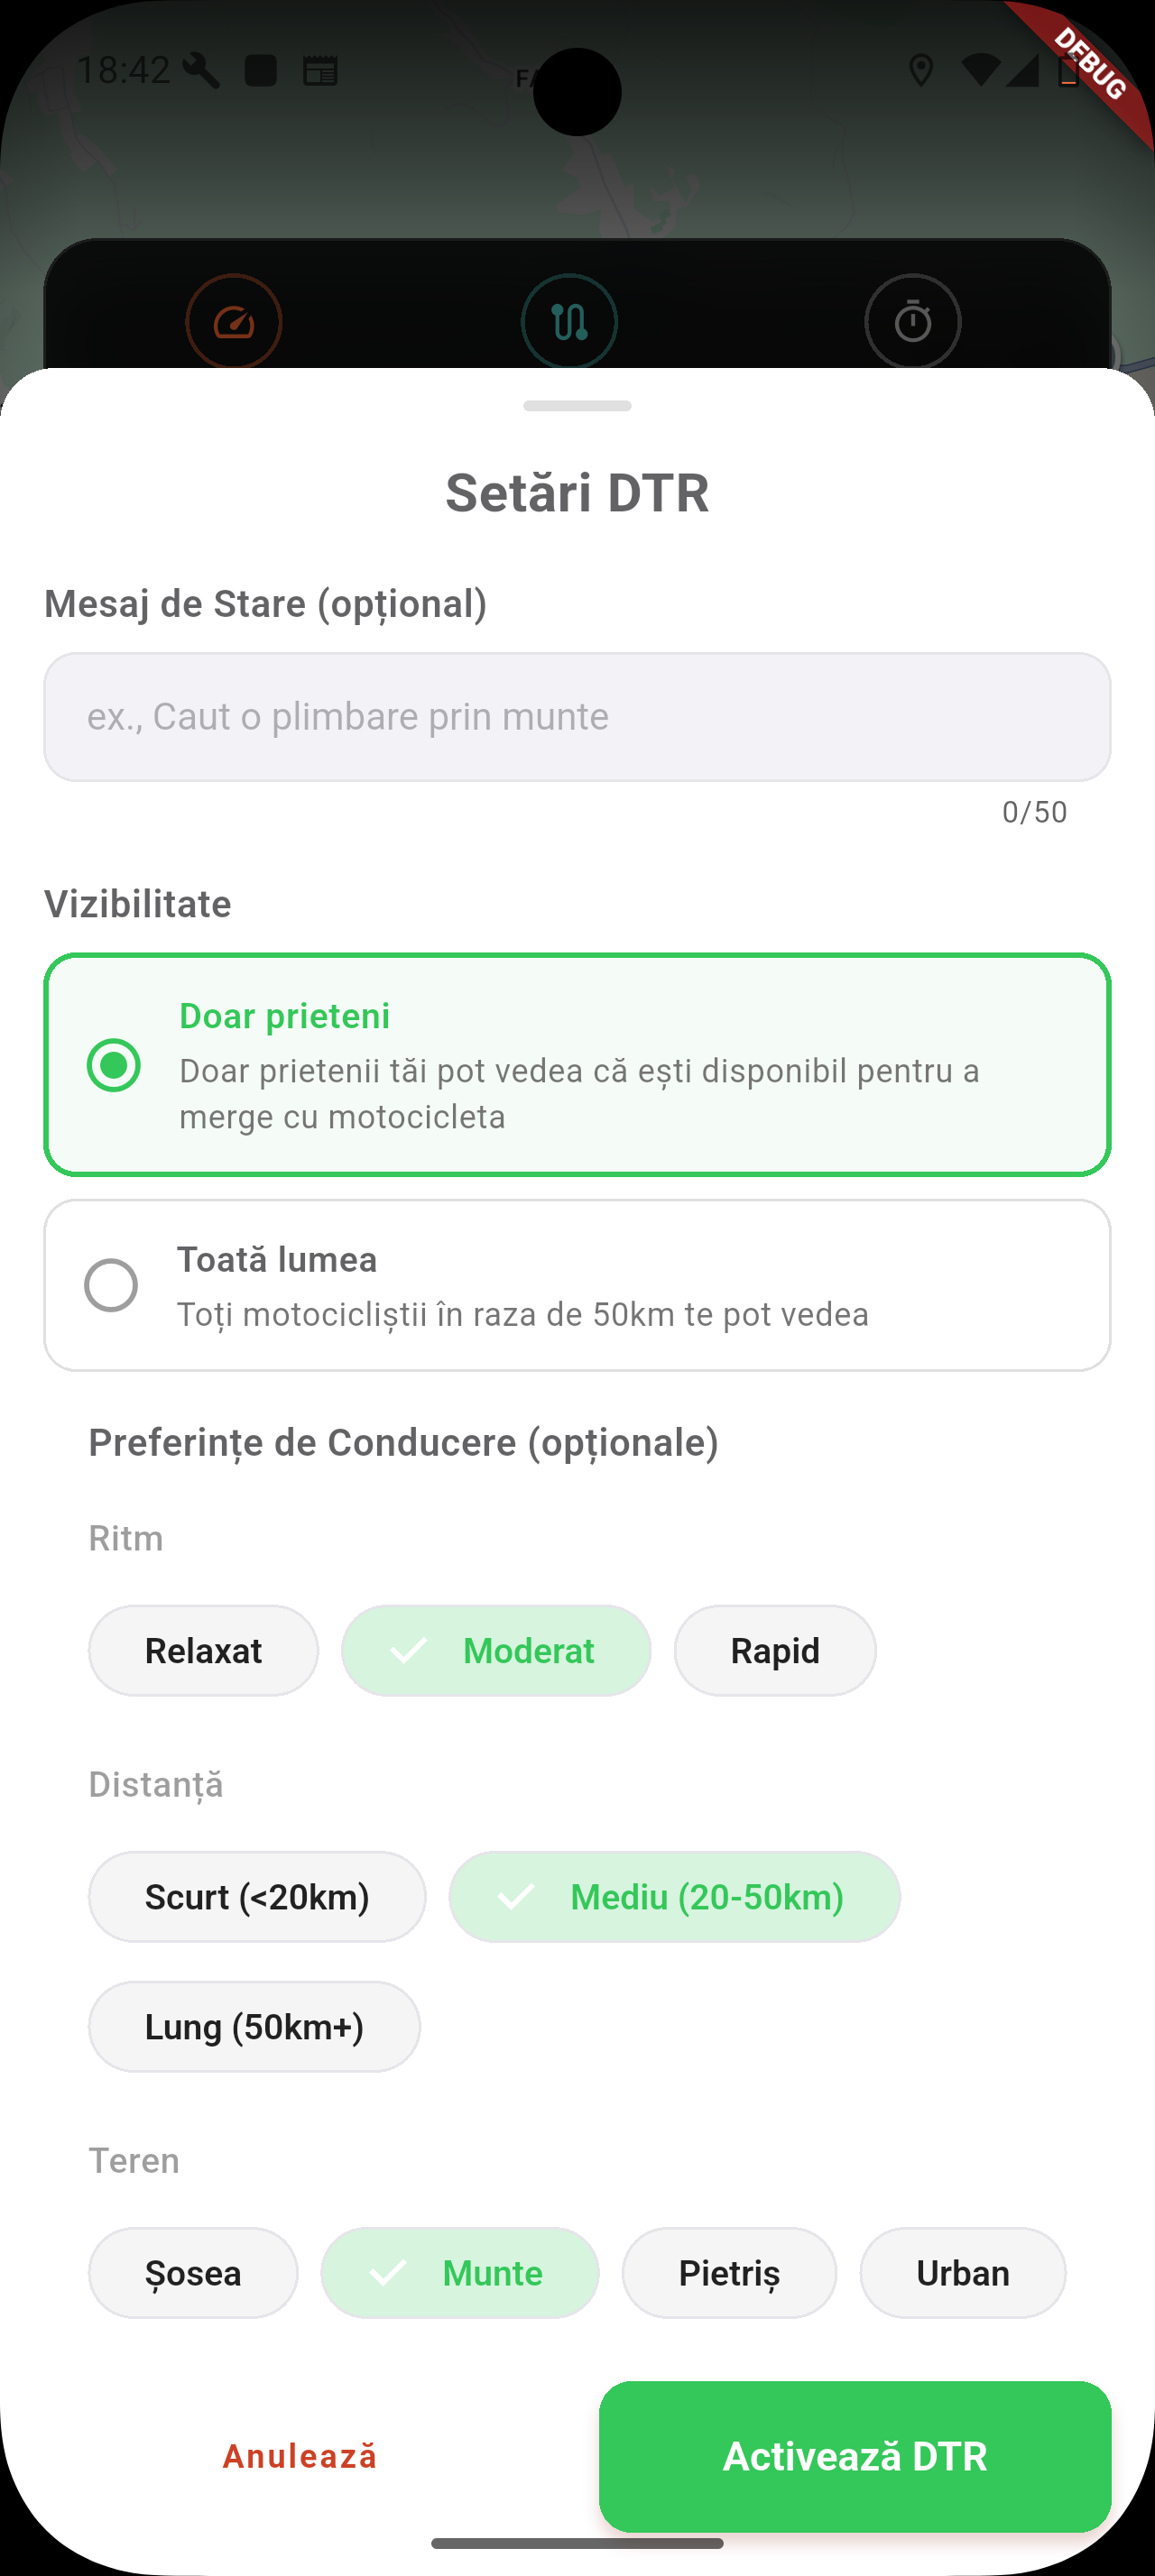Deselect the Moderat pace chip
The height and width of the screenshot is (2576, 1155).
point(496,1650)
